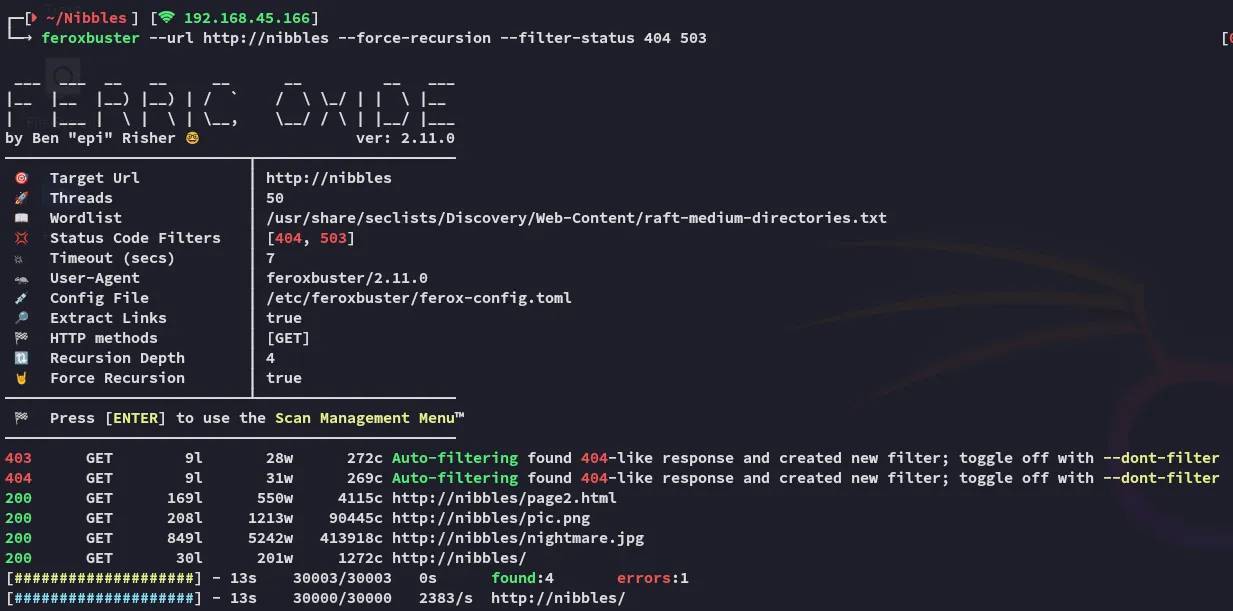The height and width of the screenshot is (611, 1233).
Task: Open the http://nibbles/nightmare.jpg result link
Action: (x=518, y=538)
